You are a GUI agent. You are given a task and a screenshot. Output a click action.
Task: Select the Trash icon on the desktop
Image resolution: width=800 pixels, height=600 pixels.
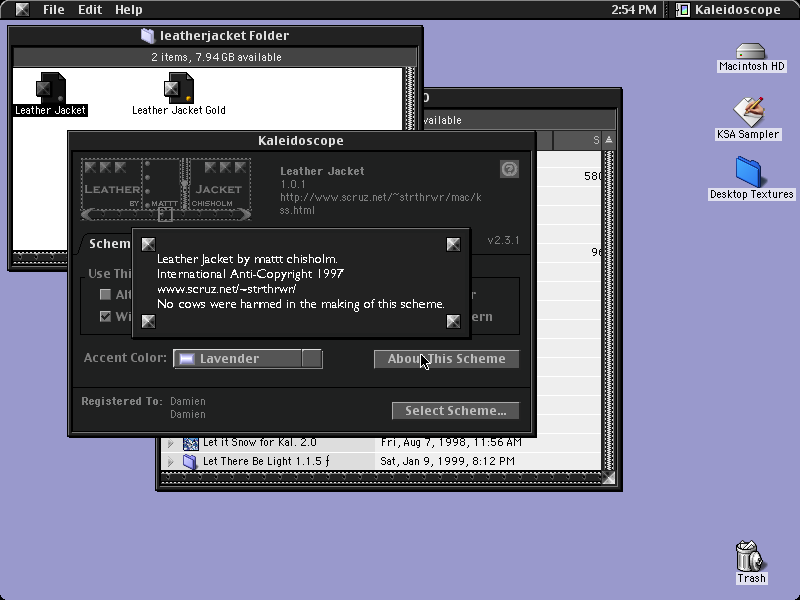pos(751,556)
